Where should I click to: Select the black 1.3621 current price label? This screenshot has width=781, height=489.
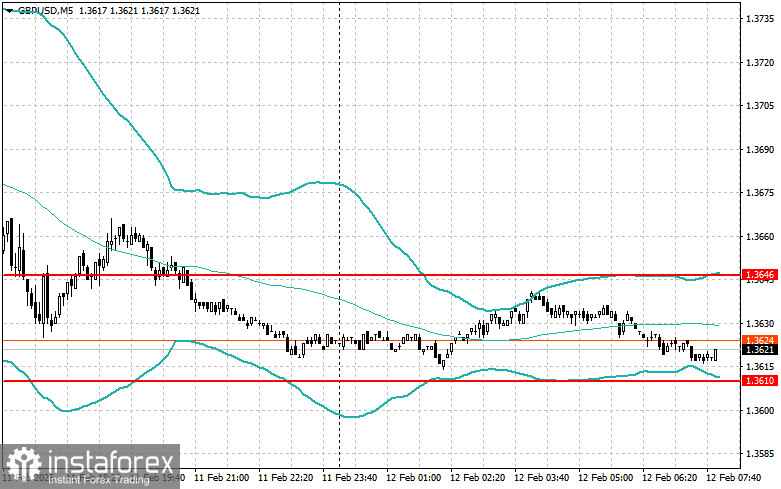[x=760, y=350]
